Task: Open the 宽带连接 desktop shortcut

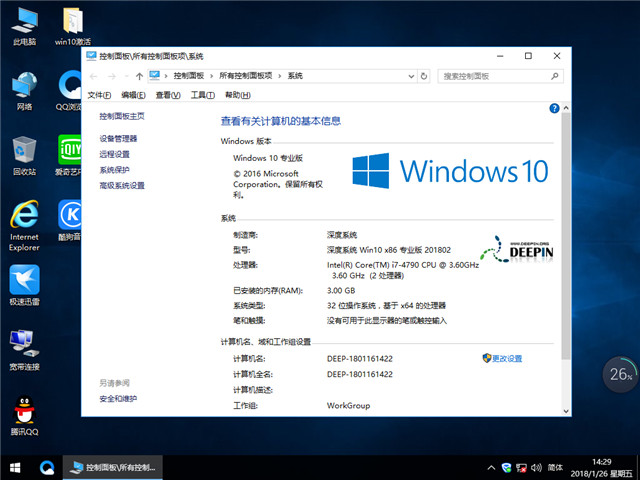Action: tap(24, 350)
